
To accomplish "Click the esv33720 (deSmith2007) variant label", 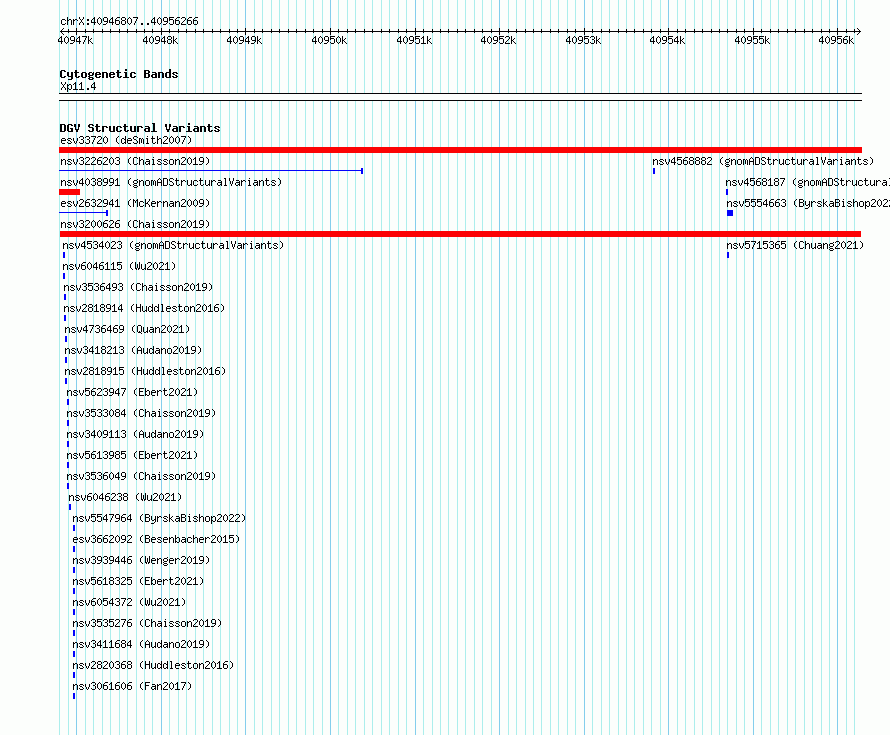I will pyautogui.click(x=126, y=140).
